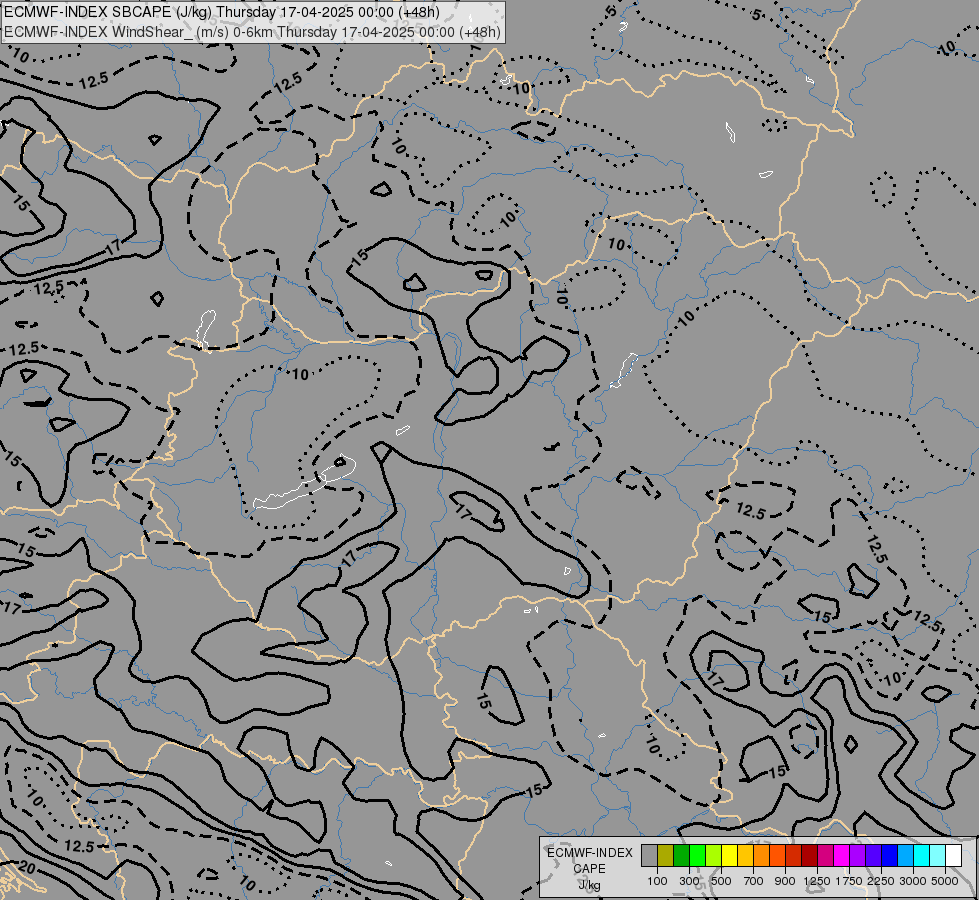Click the 900 legend value
This screenshot has height=900, width=979.
pyautogui.click(x=785, y=881)
